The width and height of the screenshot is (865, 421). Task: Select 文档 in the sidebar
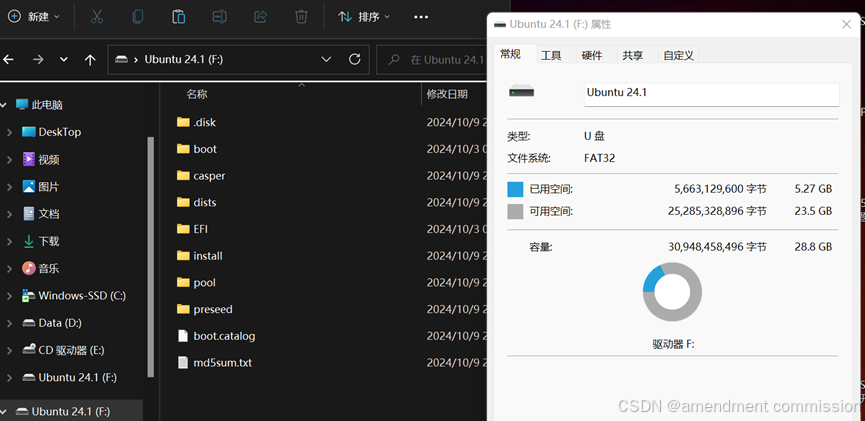point(41,214)
